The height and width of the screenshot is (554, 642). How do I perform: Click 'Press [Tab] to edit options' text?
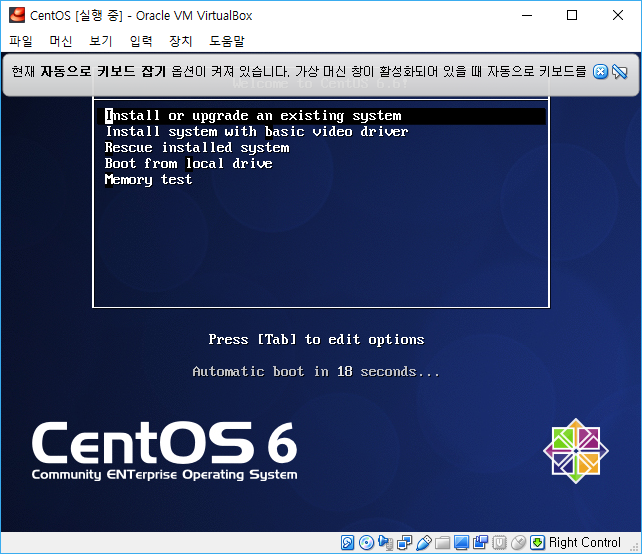click(x=316, y=339)
